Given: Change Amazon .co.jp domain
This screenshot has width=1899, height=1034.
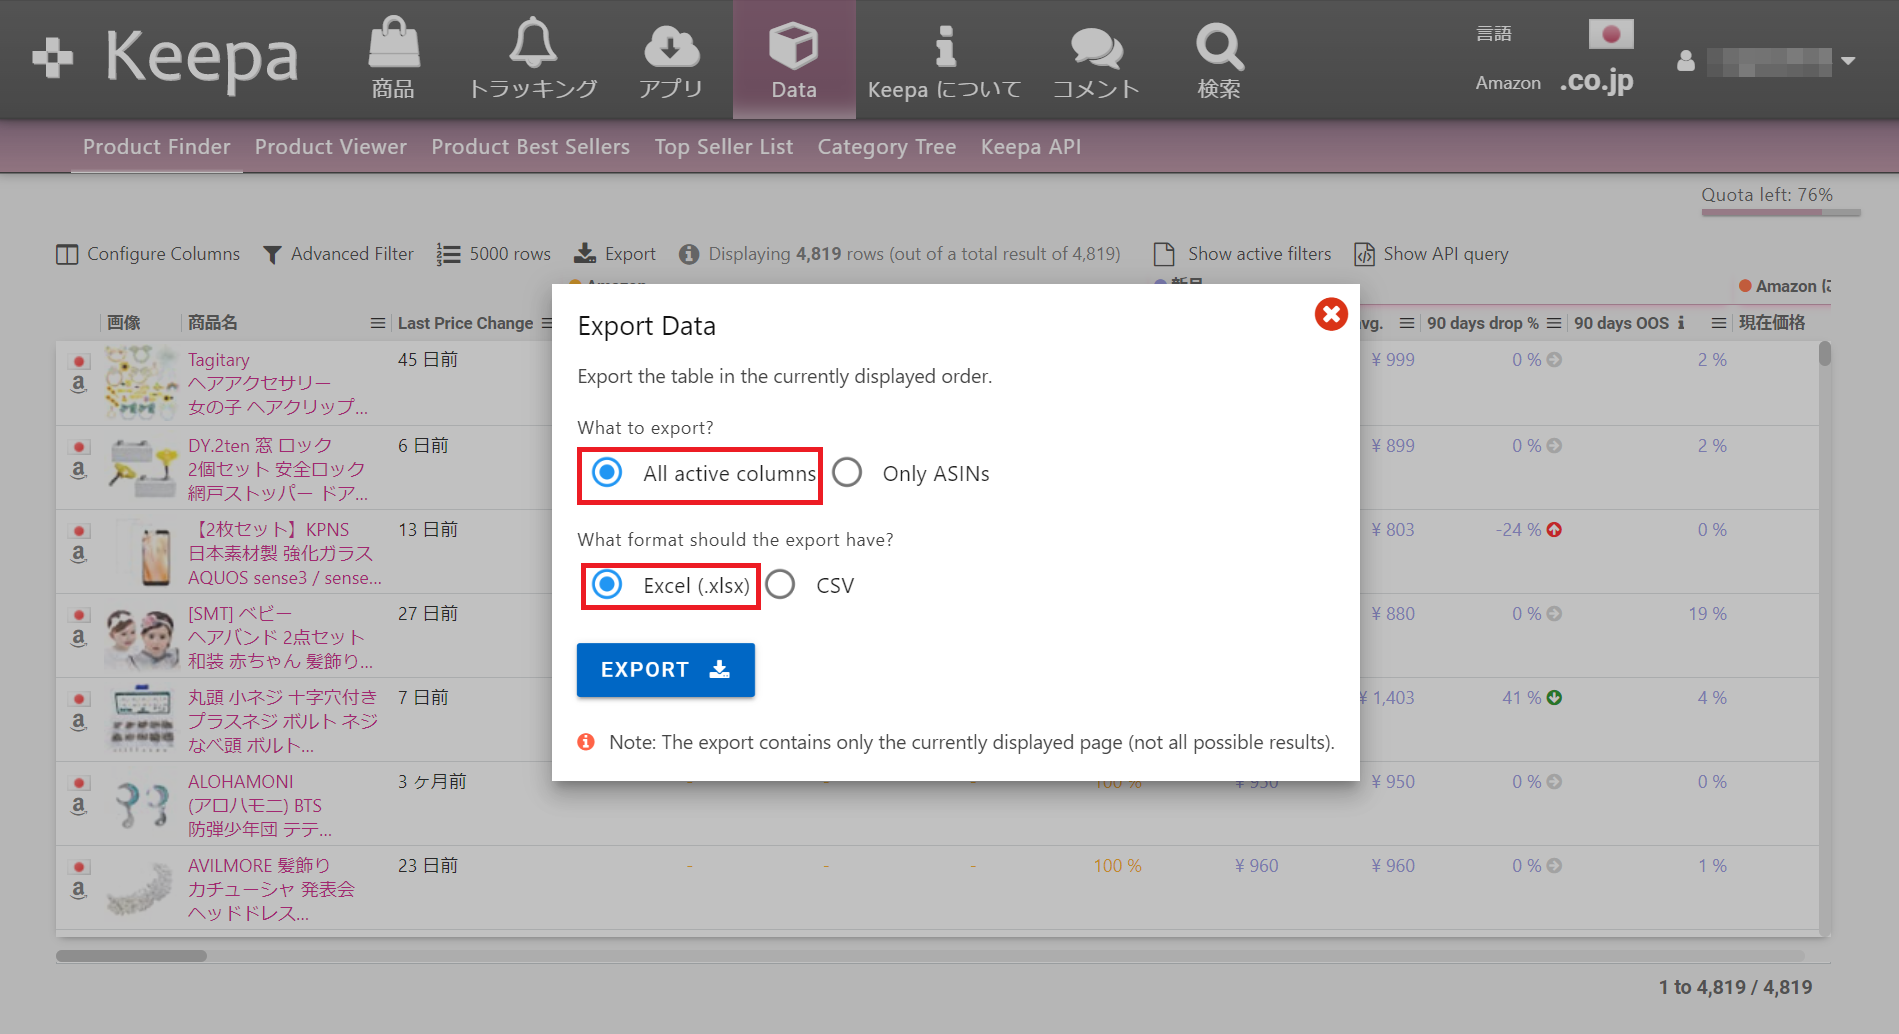Looking at the screenshot, I should [x=1596, y=81].
